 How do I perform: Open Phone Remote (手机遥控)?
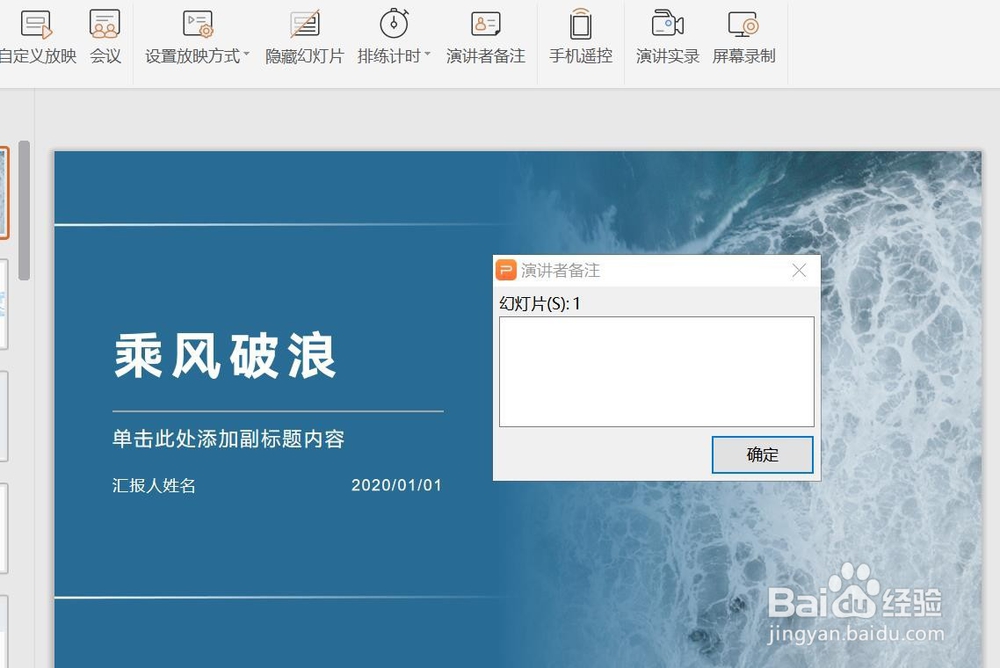tap(580, 37)
